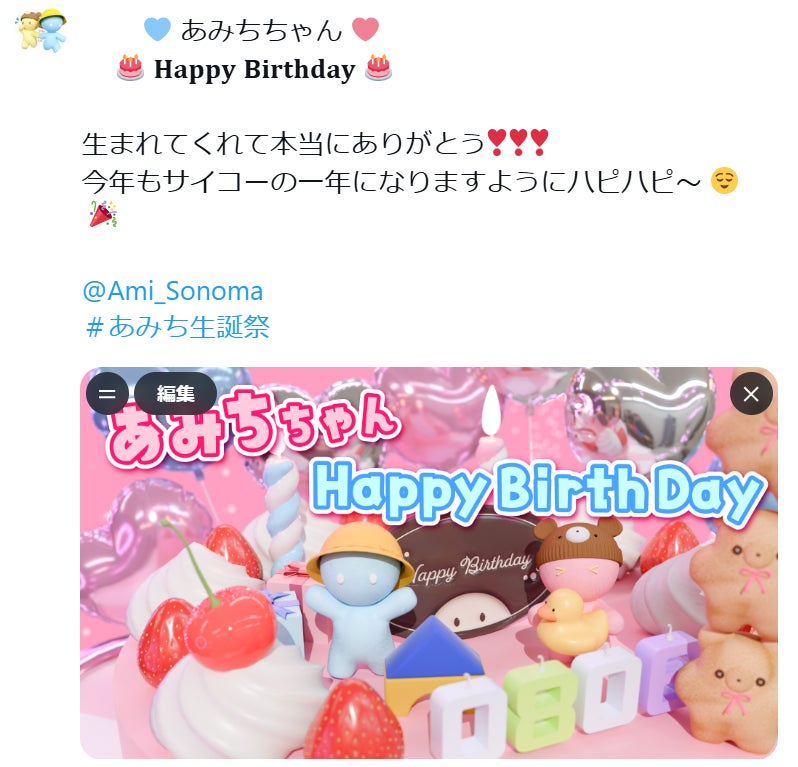798x767 pixels.
Task: Click the relieved face emoji after ハピハピ～
Action: coord(724,181)
